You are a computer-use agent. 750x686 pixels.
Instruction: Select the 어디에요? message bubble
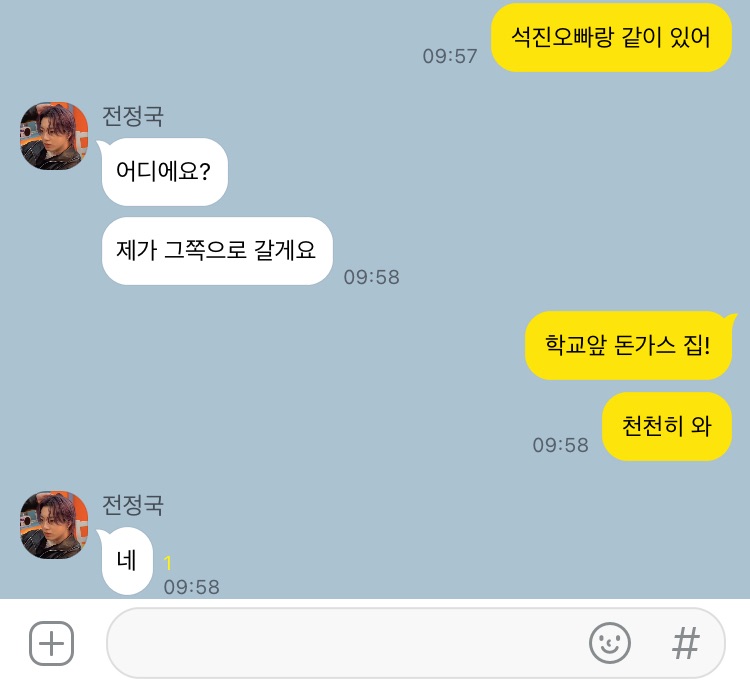(x=164, y=172)
